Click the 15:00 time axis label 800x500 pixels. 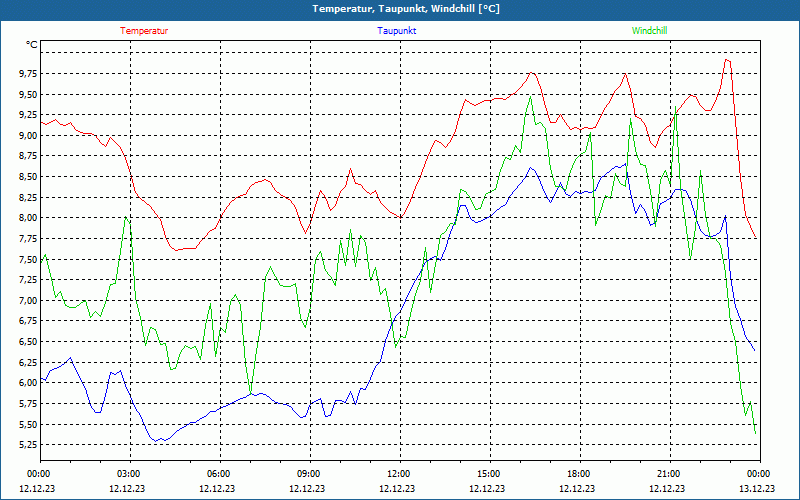(x=490, y=474)
